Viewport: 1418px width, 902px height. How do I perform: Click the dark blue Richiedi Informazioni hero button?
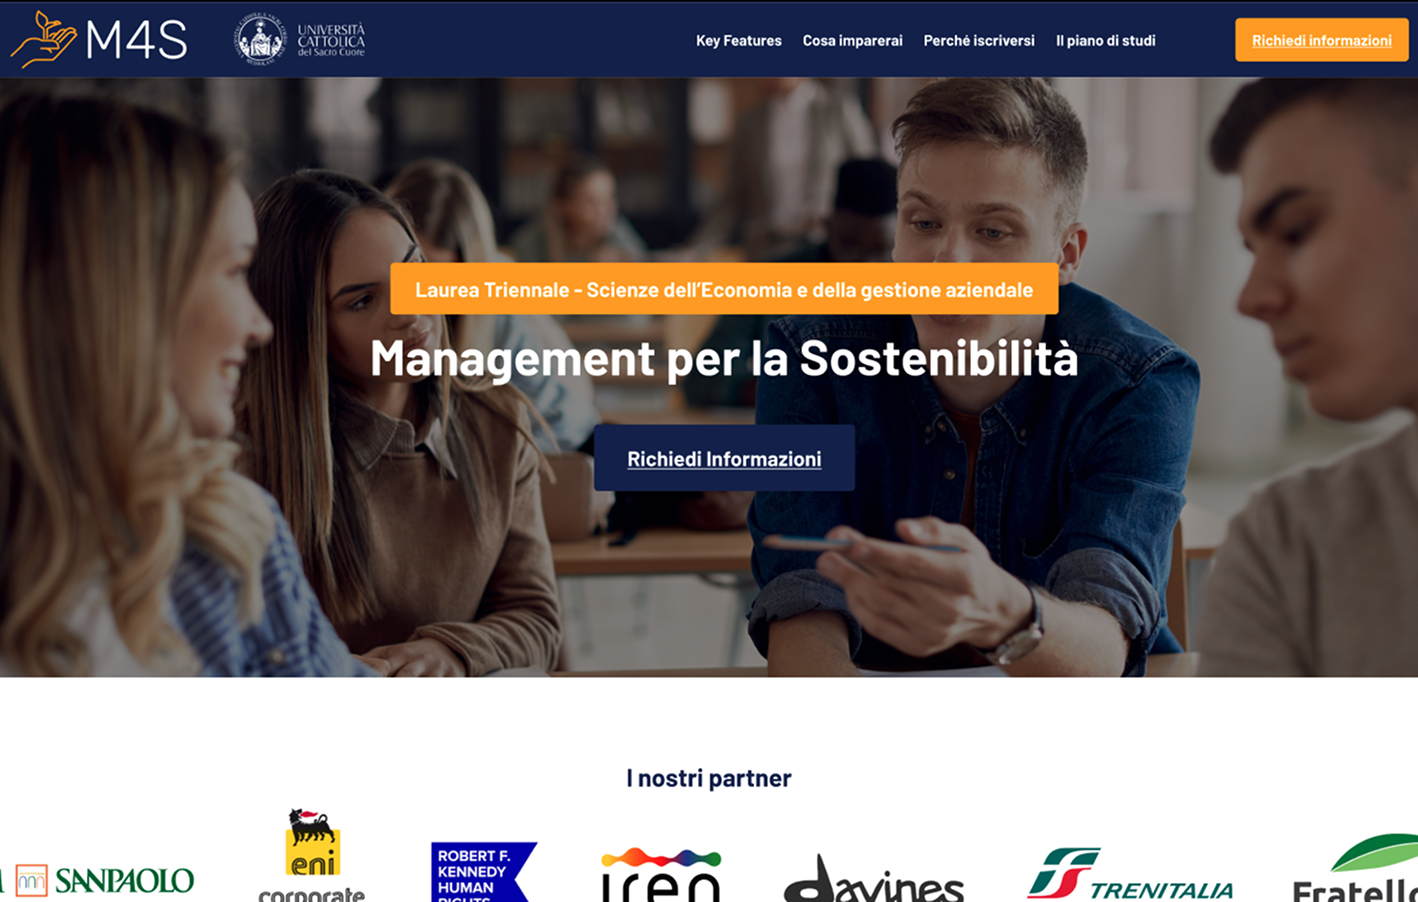coord(724,458)
